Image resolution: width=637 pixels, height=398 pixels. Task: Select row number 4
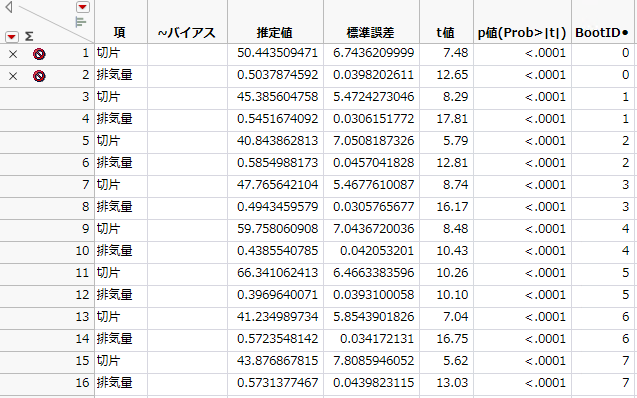[85, 119]
